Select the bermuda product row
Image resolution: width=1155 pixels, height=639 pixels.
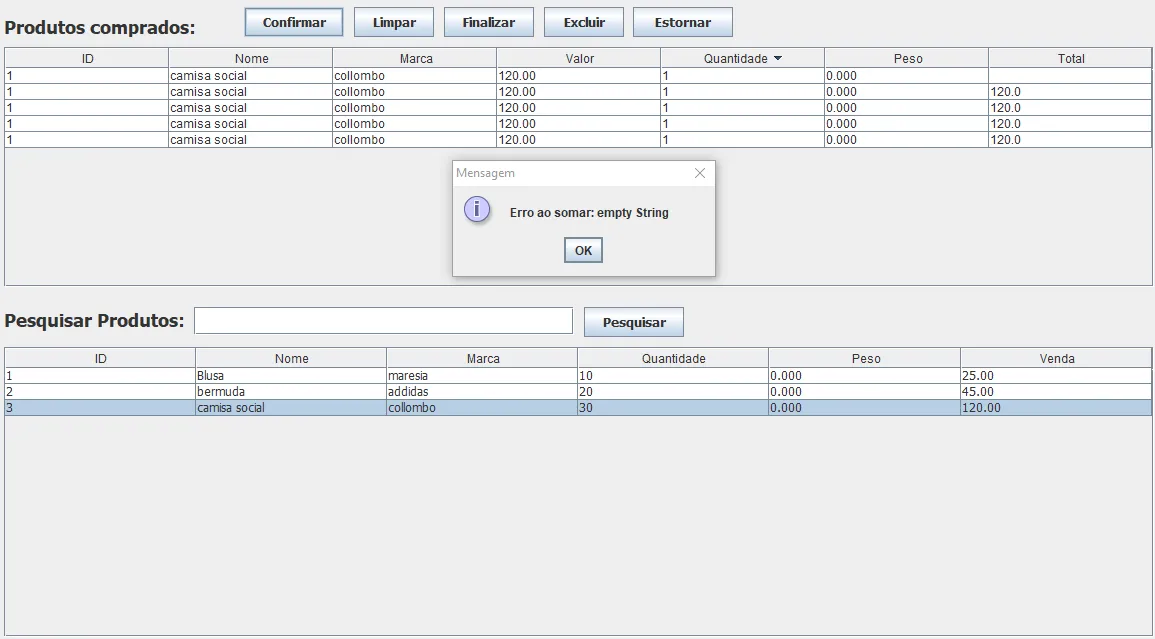[x=290, y=392]
